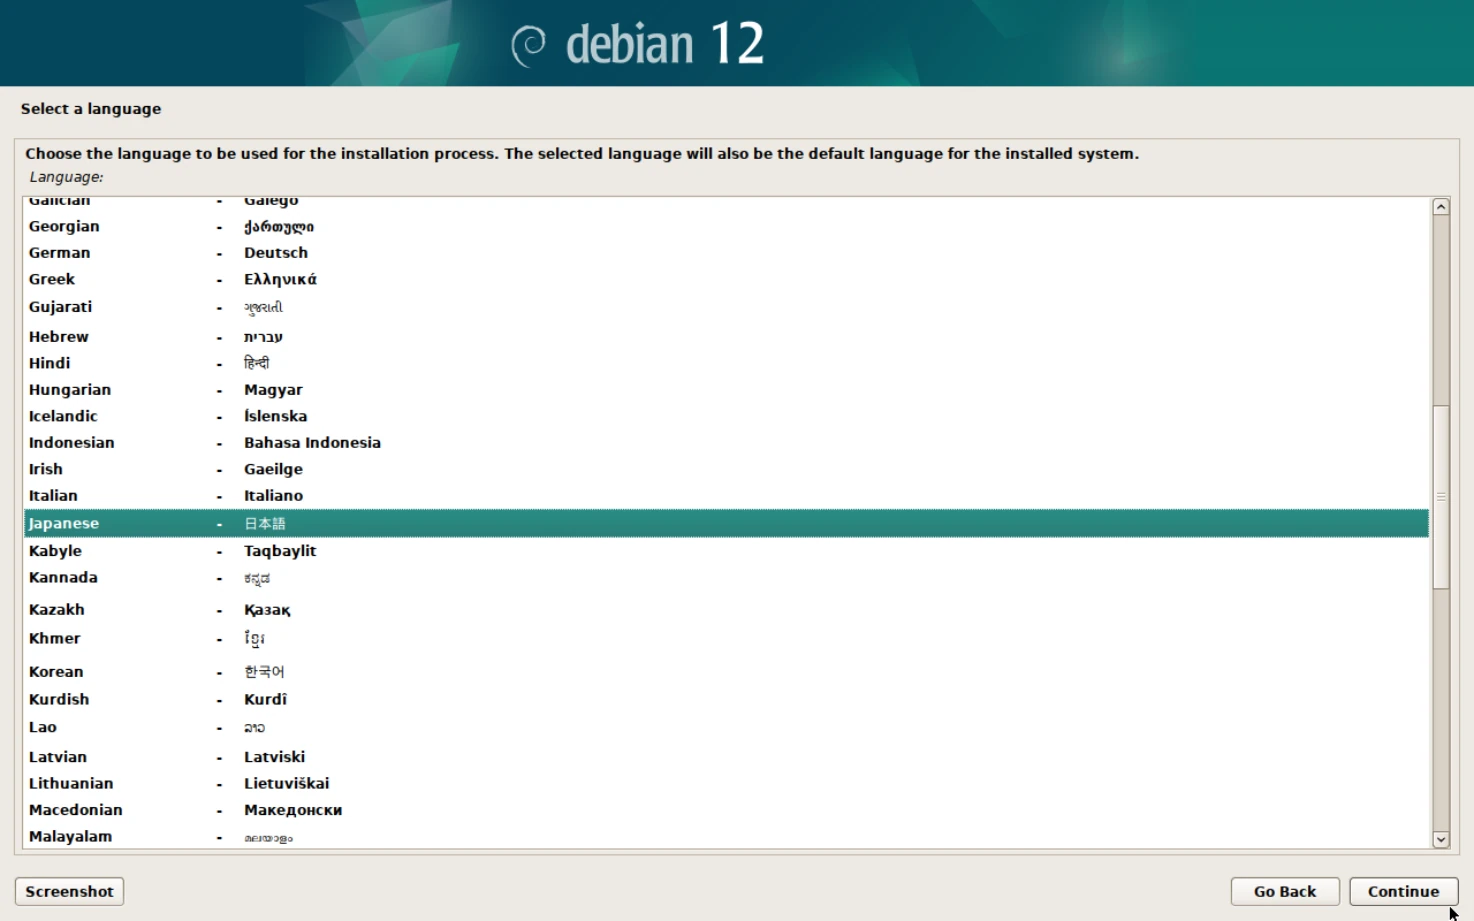Select Italian - Italiano

726,496
